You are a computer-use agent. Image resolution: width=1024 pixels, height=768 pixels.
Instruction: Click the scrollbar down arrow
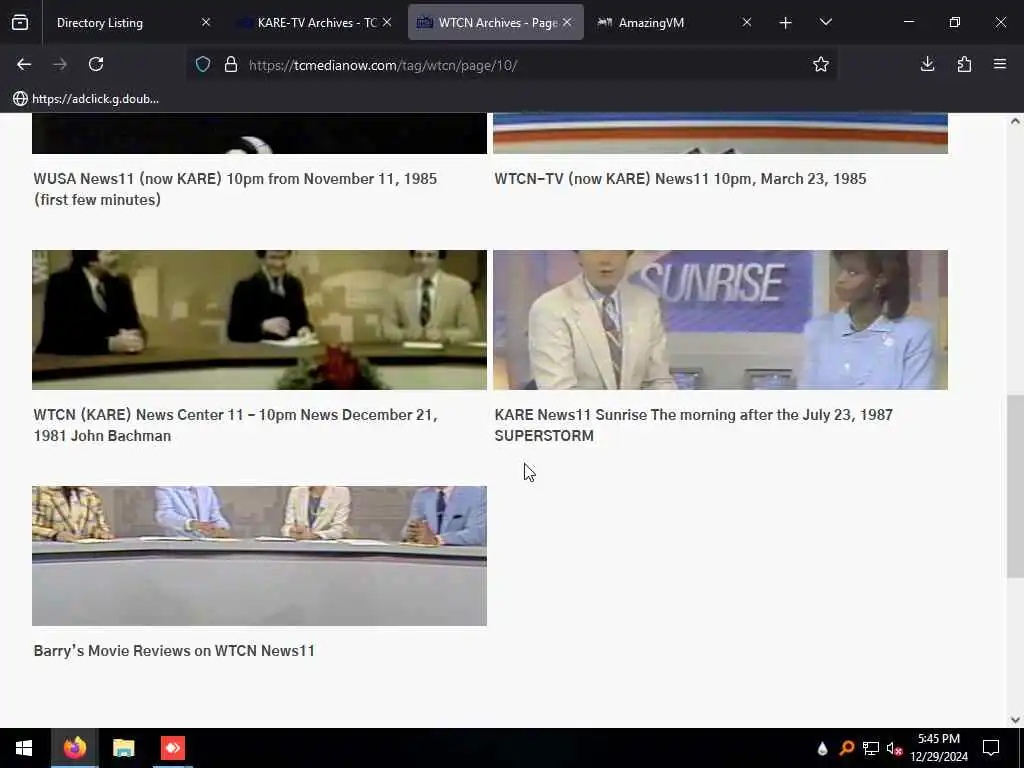[x=1015, y=720]
